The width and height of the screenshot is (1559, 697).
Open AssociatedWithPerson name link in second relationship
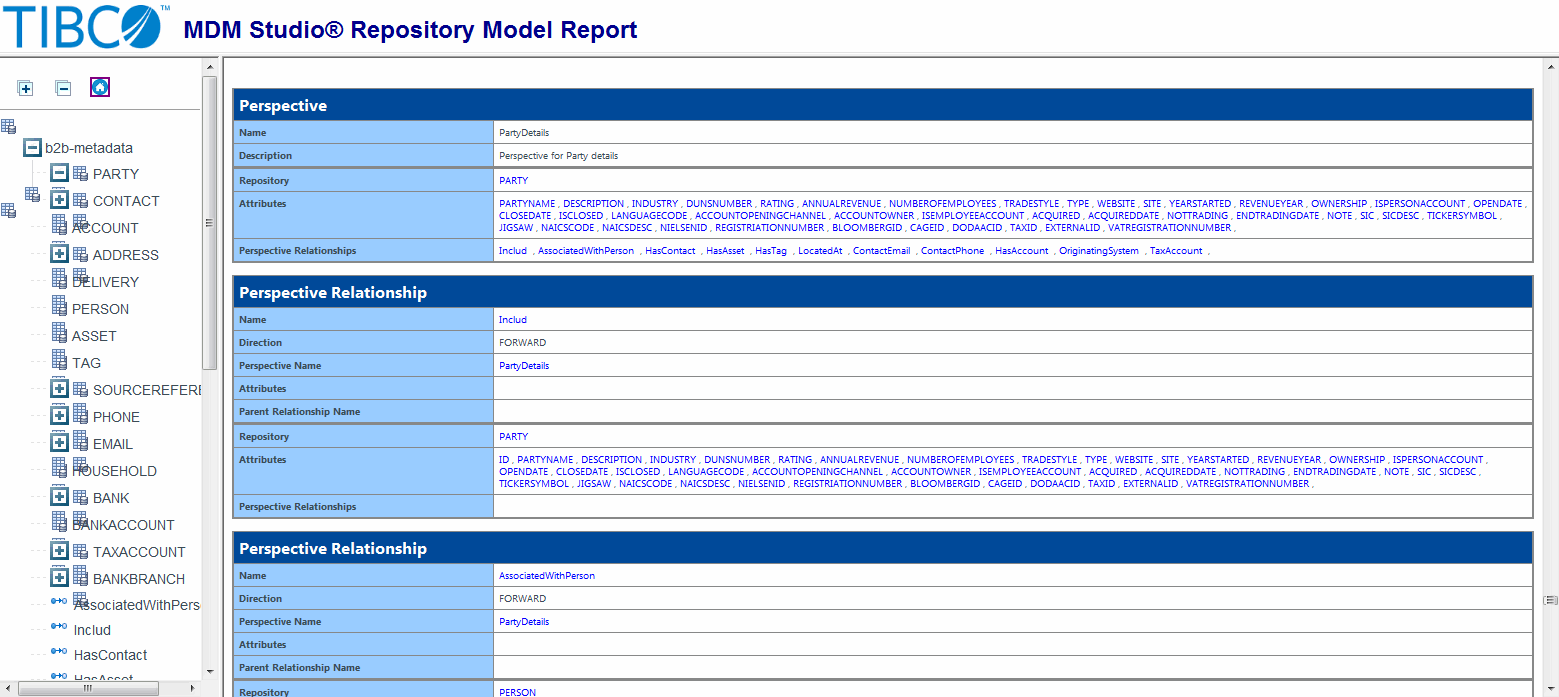(x=547, y=576)
